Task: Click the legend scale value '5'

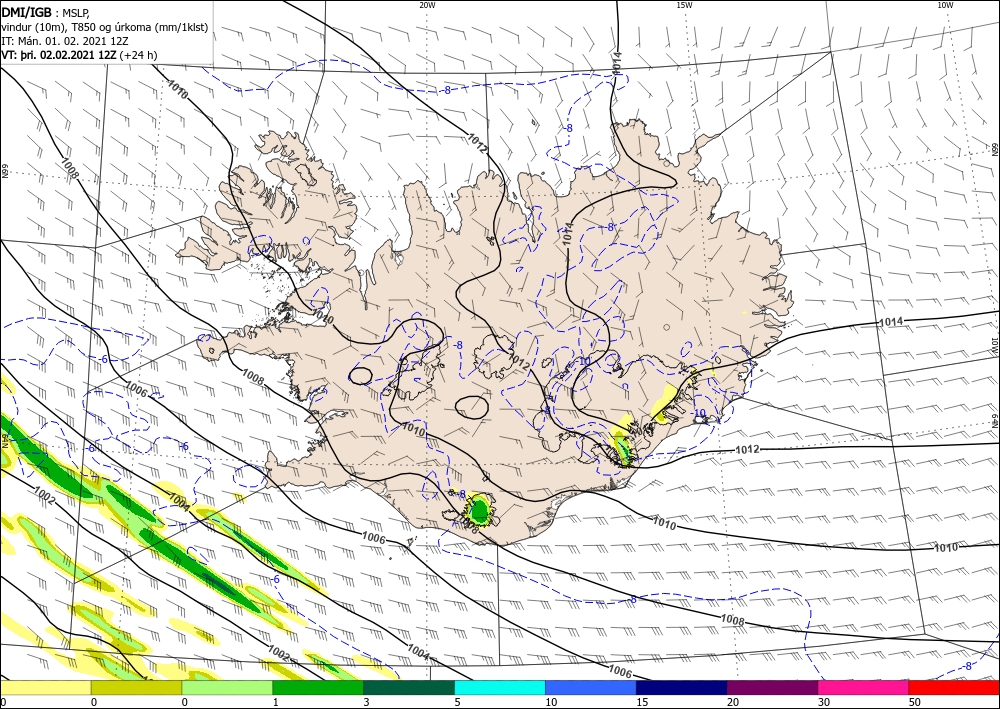Action: (x=457, y=702)
